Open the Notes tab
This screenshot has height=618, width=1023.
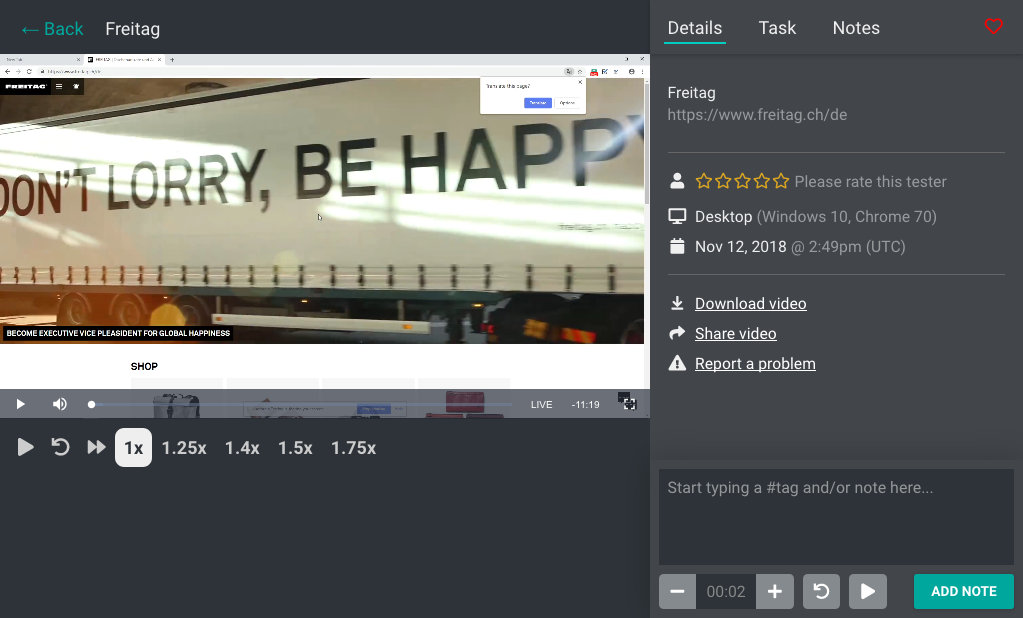(856, 28)
